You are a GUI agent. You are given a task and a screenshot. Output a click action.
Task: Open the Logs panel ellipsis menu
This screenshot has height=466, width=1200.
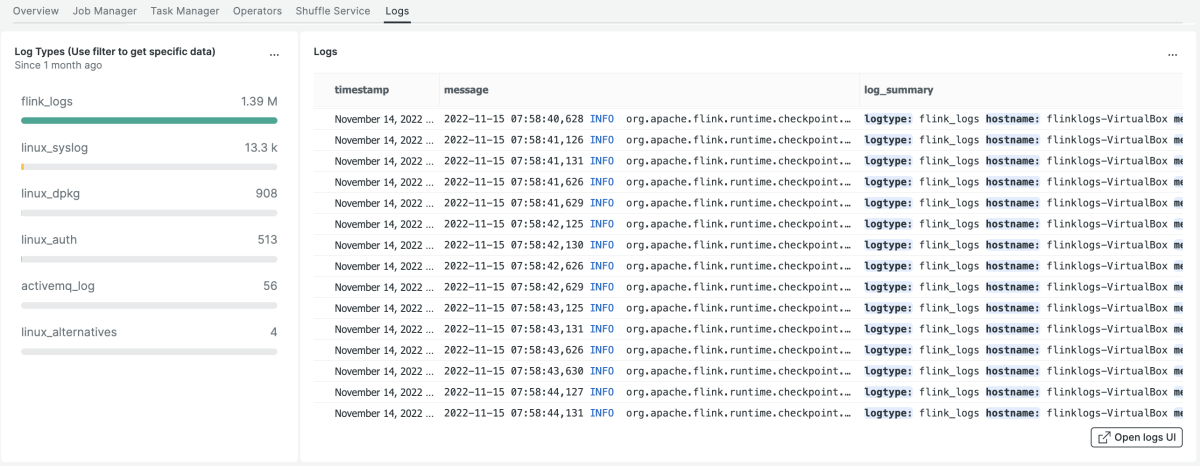tap(1173, 55)
